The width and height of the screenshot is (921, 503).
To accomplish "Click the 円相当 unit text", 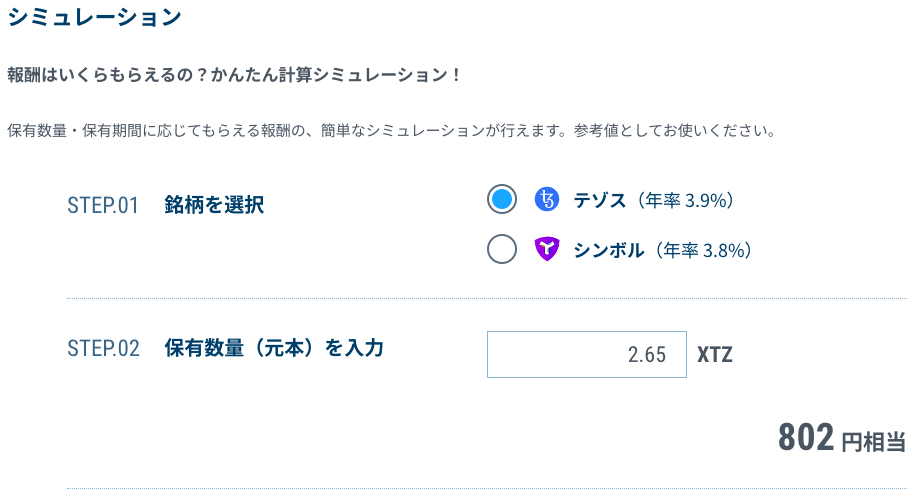I will click(x=873, y=442).
